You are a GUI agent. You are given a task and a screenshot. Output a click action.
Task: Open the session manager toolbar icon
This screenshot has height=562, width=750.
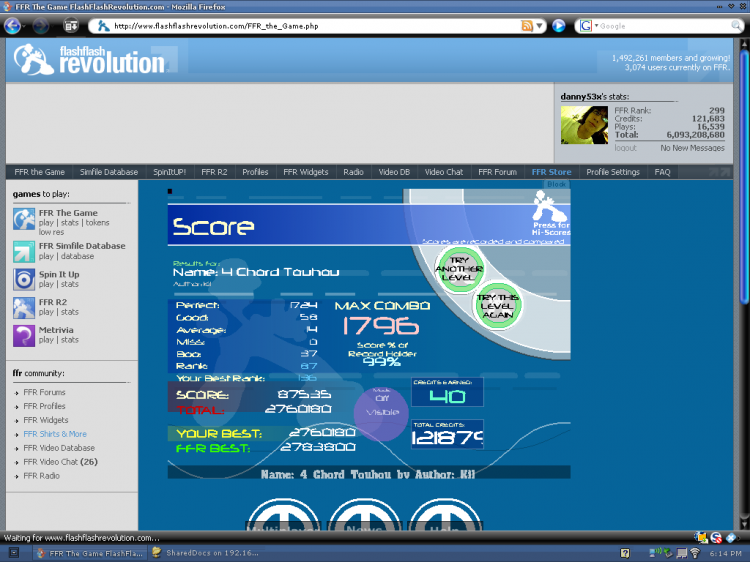71,26
